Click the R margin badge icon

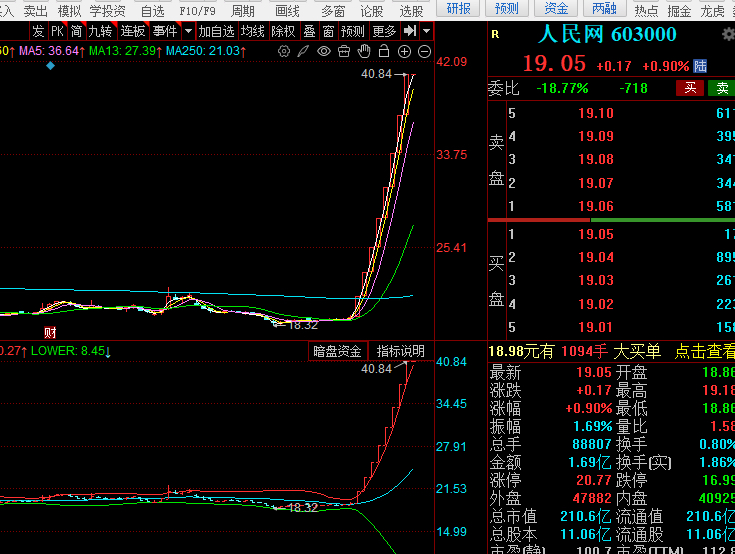(495, 34)
